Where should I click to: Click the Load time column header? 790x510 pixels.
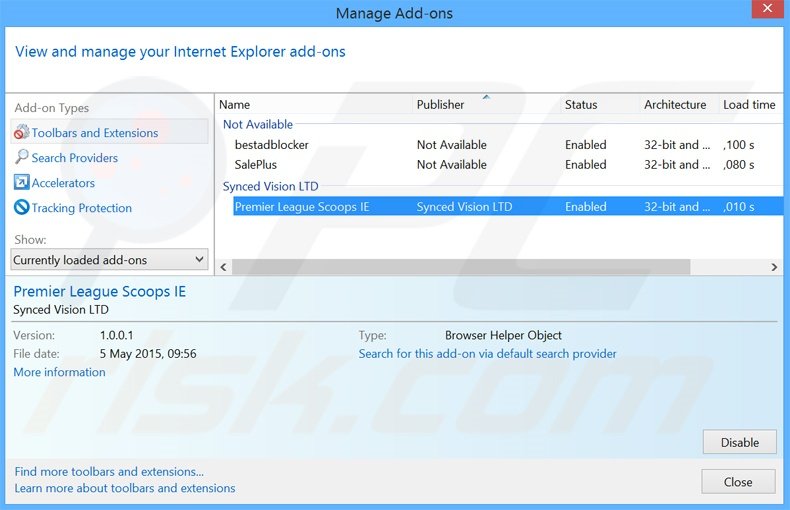[x=750, y=104]
